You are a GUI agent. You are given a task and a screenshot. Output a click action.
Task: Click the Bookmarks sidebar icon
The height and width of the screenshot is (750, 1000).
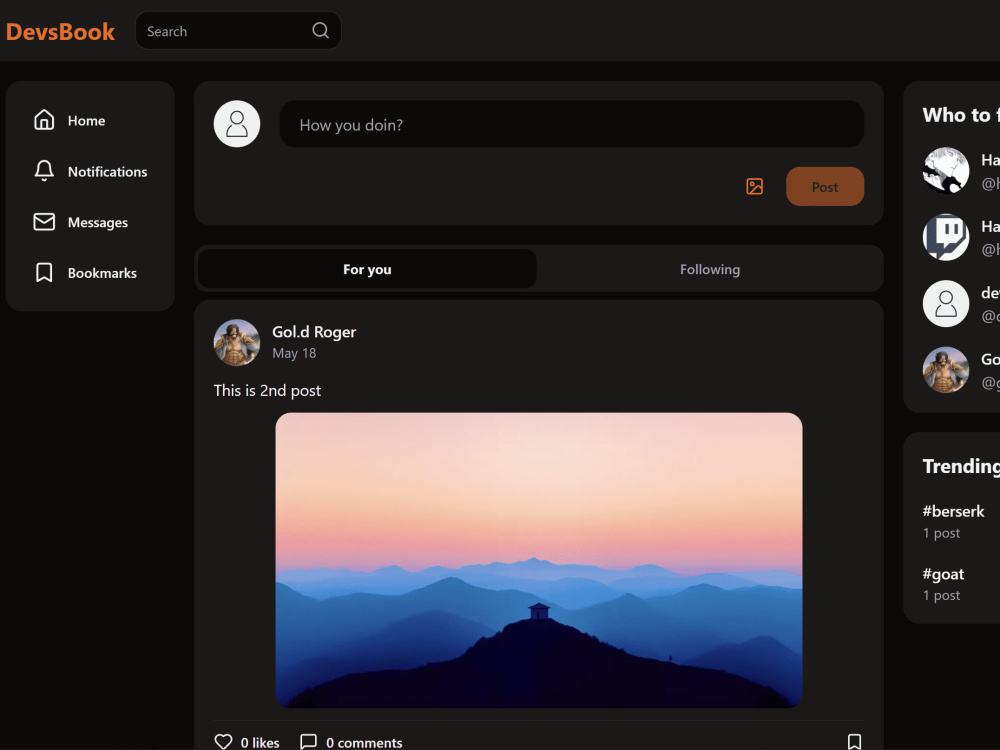pyautogui.click(x=44, y=273)
